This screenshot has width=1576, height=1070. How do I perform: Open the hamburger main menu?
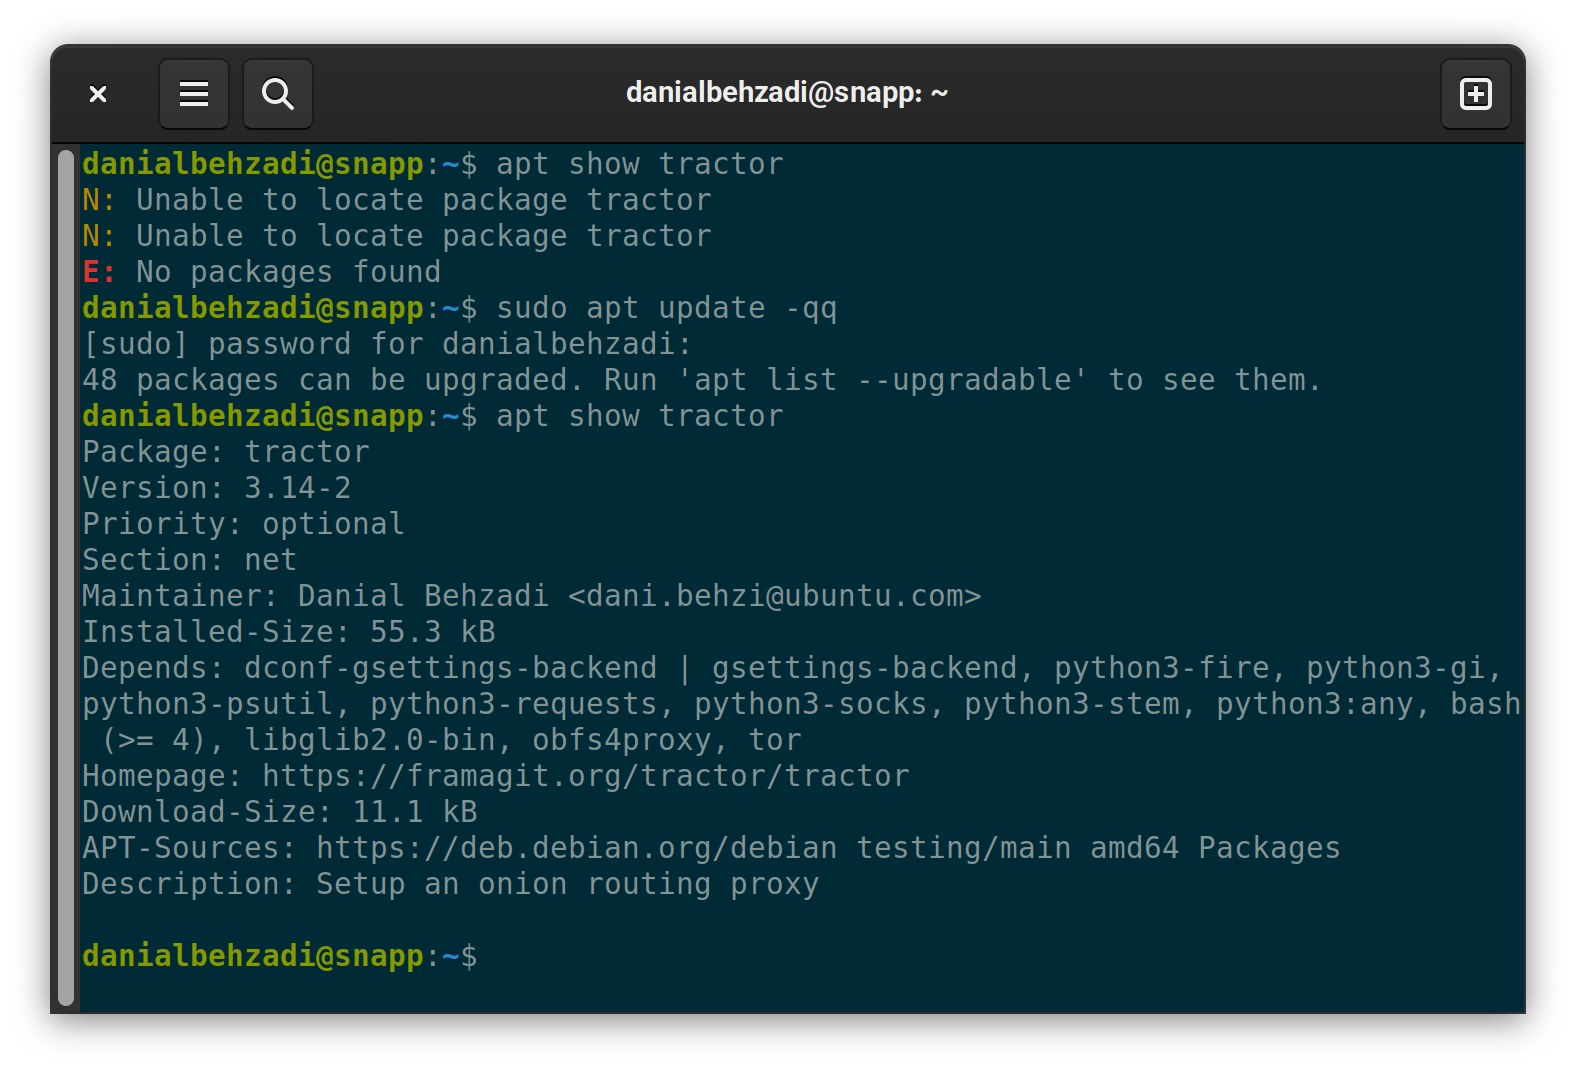[x=194, y=94]
